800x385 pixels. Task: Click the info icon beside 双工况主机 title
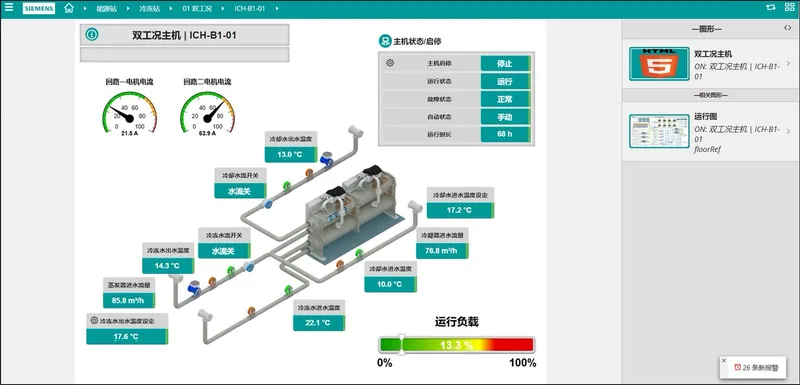tap(92, 35)
